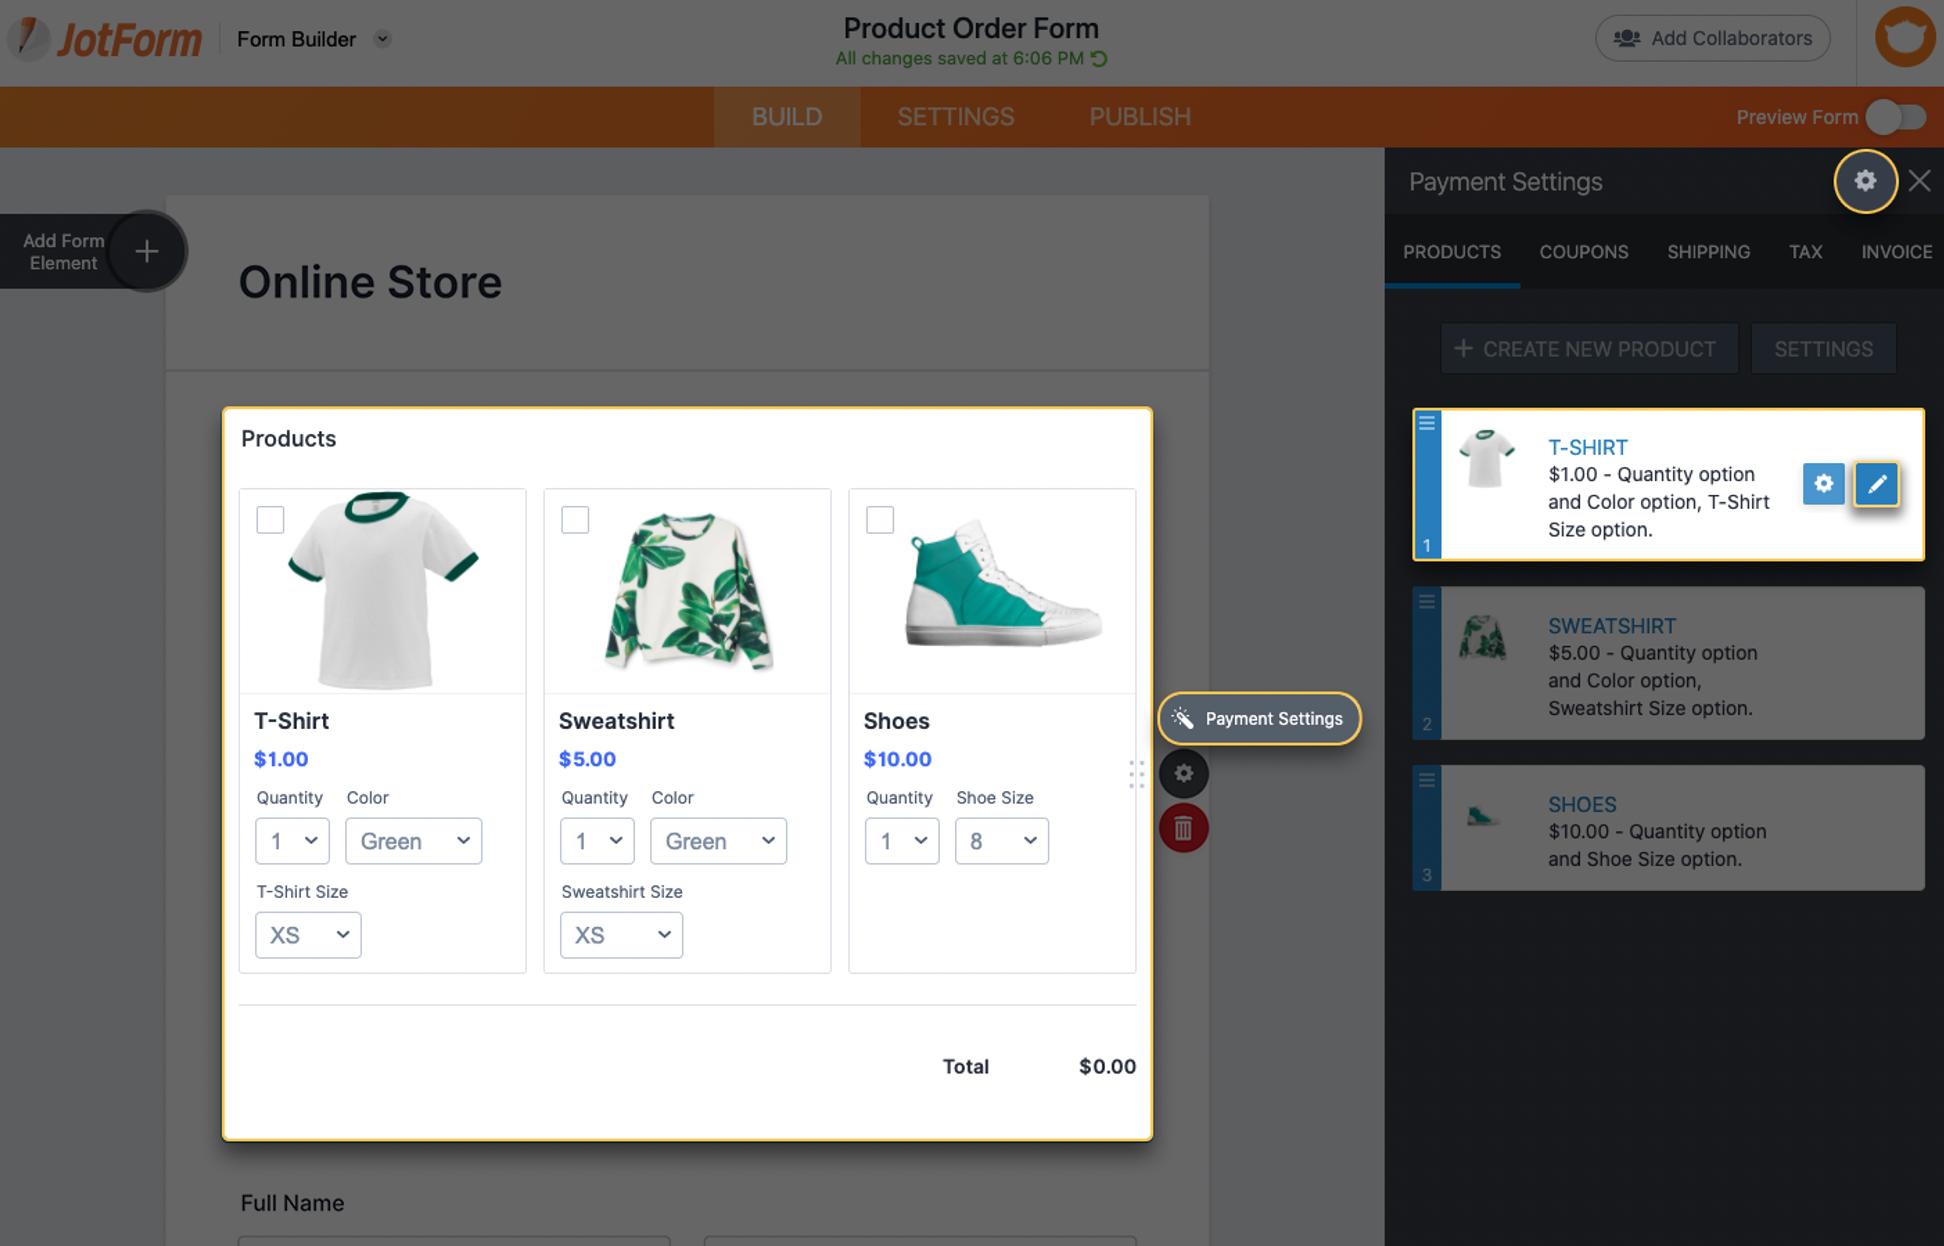Expand the Shoe Size dropdown
The image size is (1944, 1246).
[x=1001, y=841]
